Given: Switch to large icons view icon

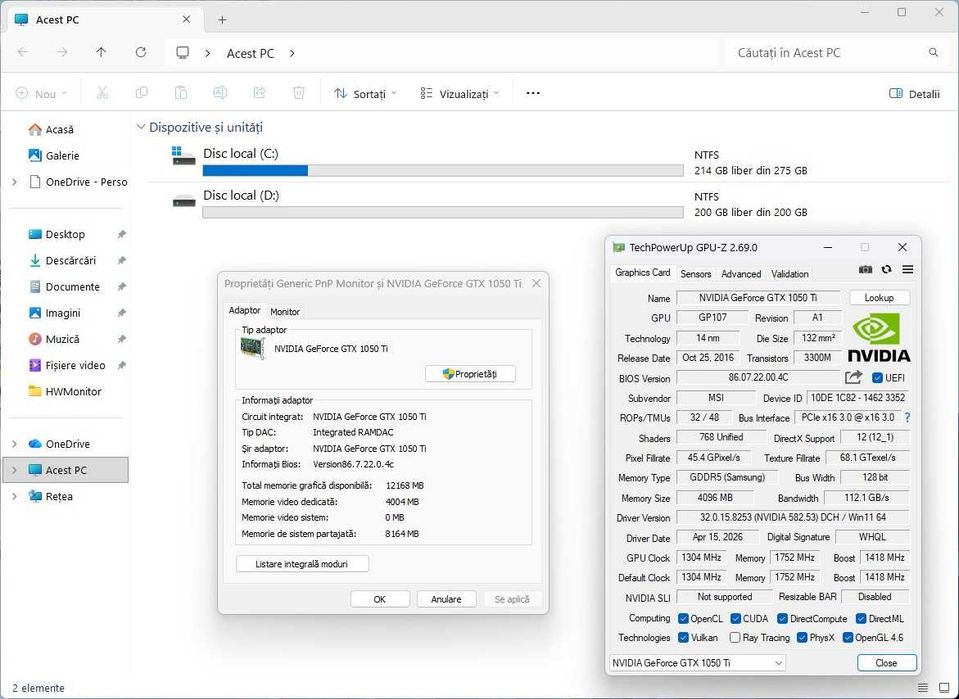Looking at the screenshot, I should tap(944, 688).
